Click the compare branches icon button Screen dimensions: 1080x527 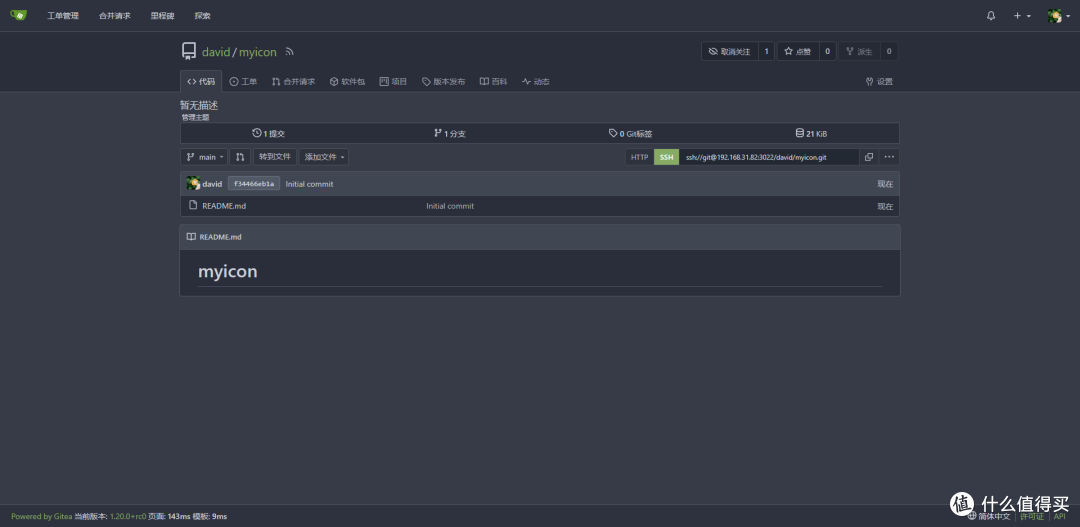point(240,157)
